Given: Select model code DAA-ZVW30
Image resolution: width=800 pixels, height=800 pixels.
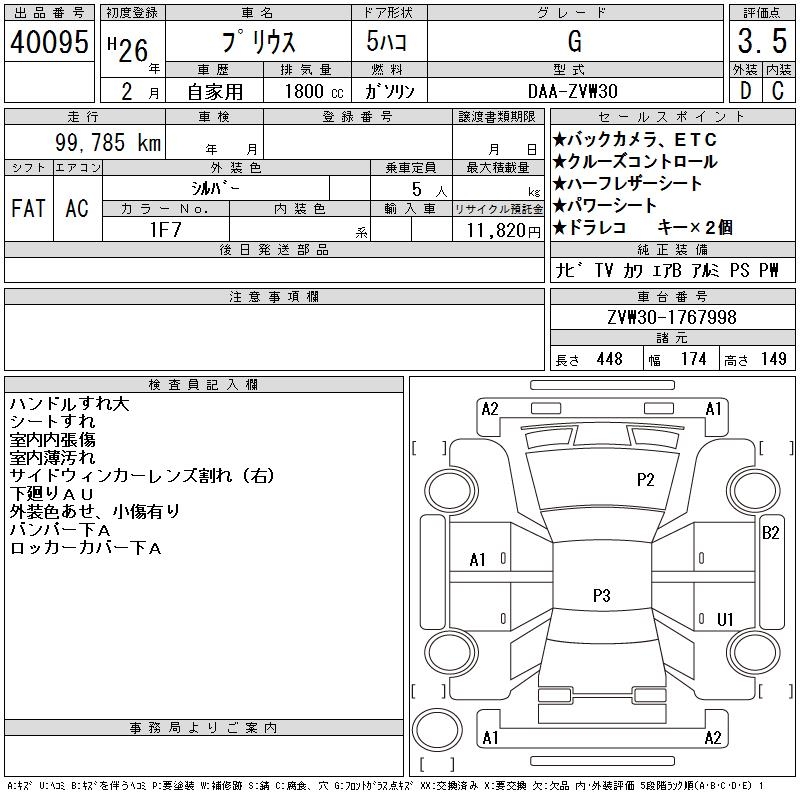Looking at the screenshot, I should (x=573, y=91).
